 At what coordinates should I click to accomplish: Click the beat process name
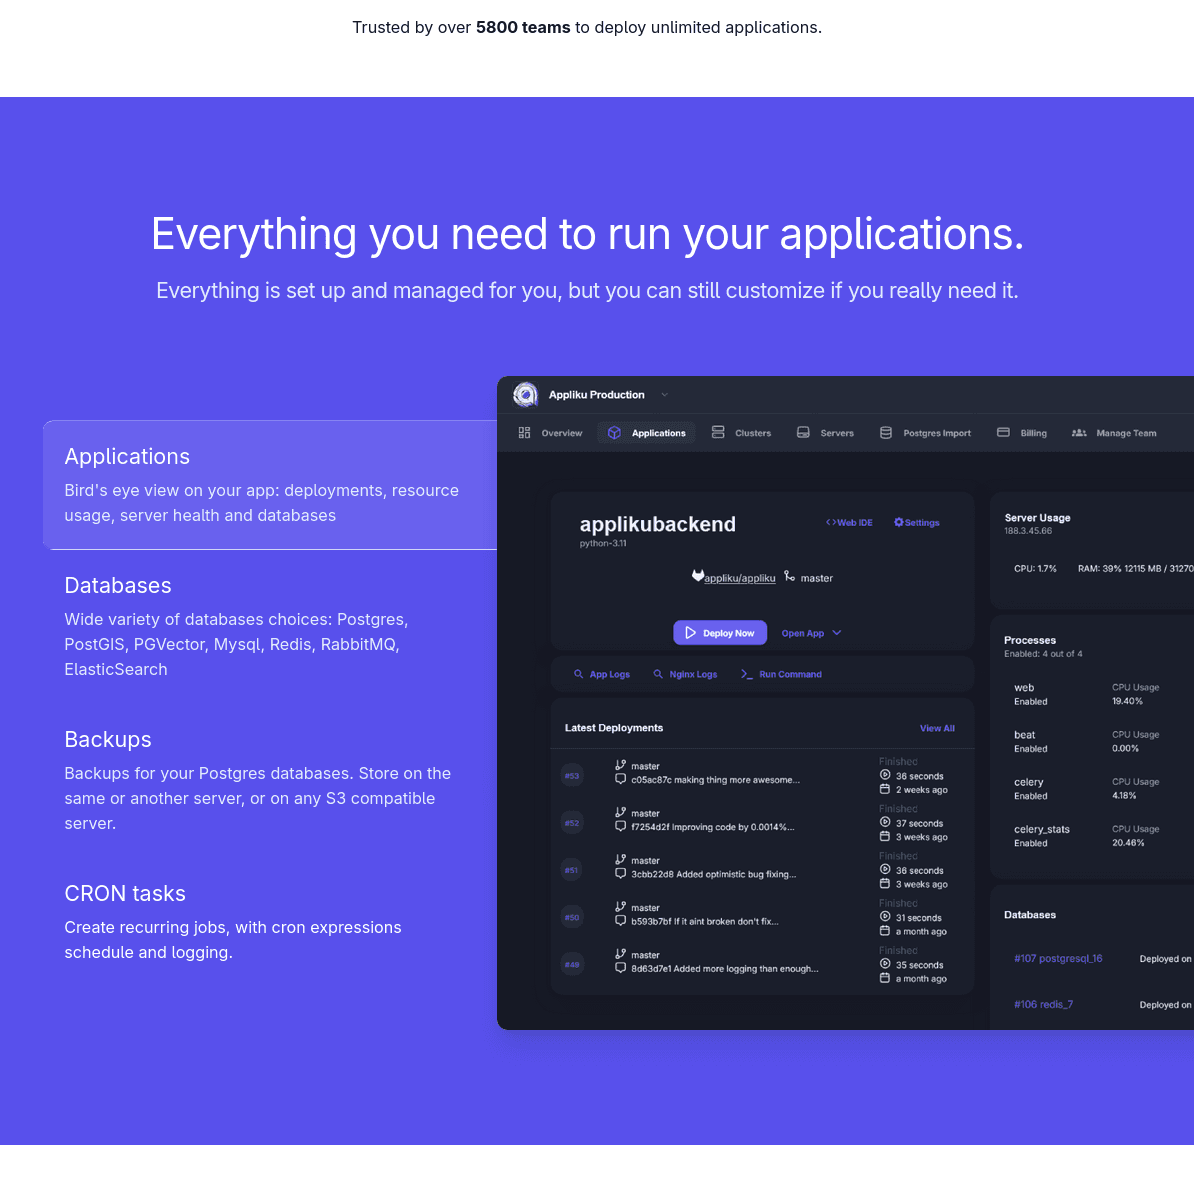1024,735
